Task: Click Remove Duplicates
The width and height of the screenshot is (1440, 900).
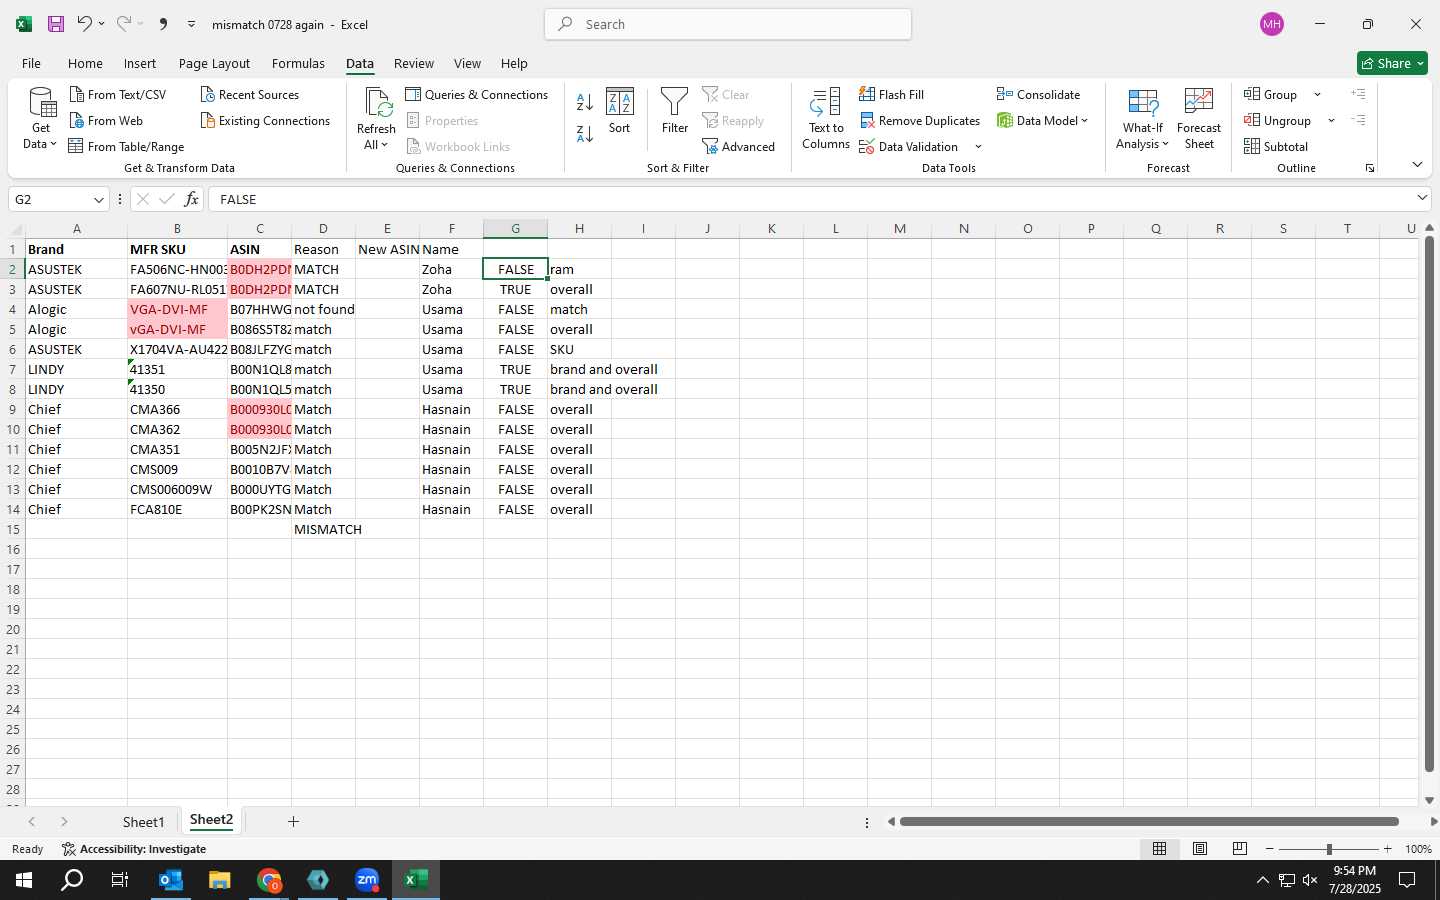Action: point(920,121)
